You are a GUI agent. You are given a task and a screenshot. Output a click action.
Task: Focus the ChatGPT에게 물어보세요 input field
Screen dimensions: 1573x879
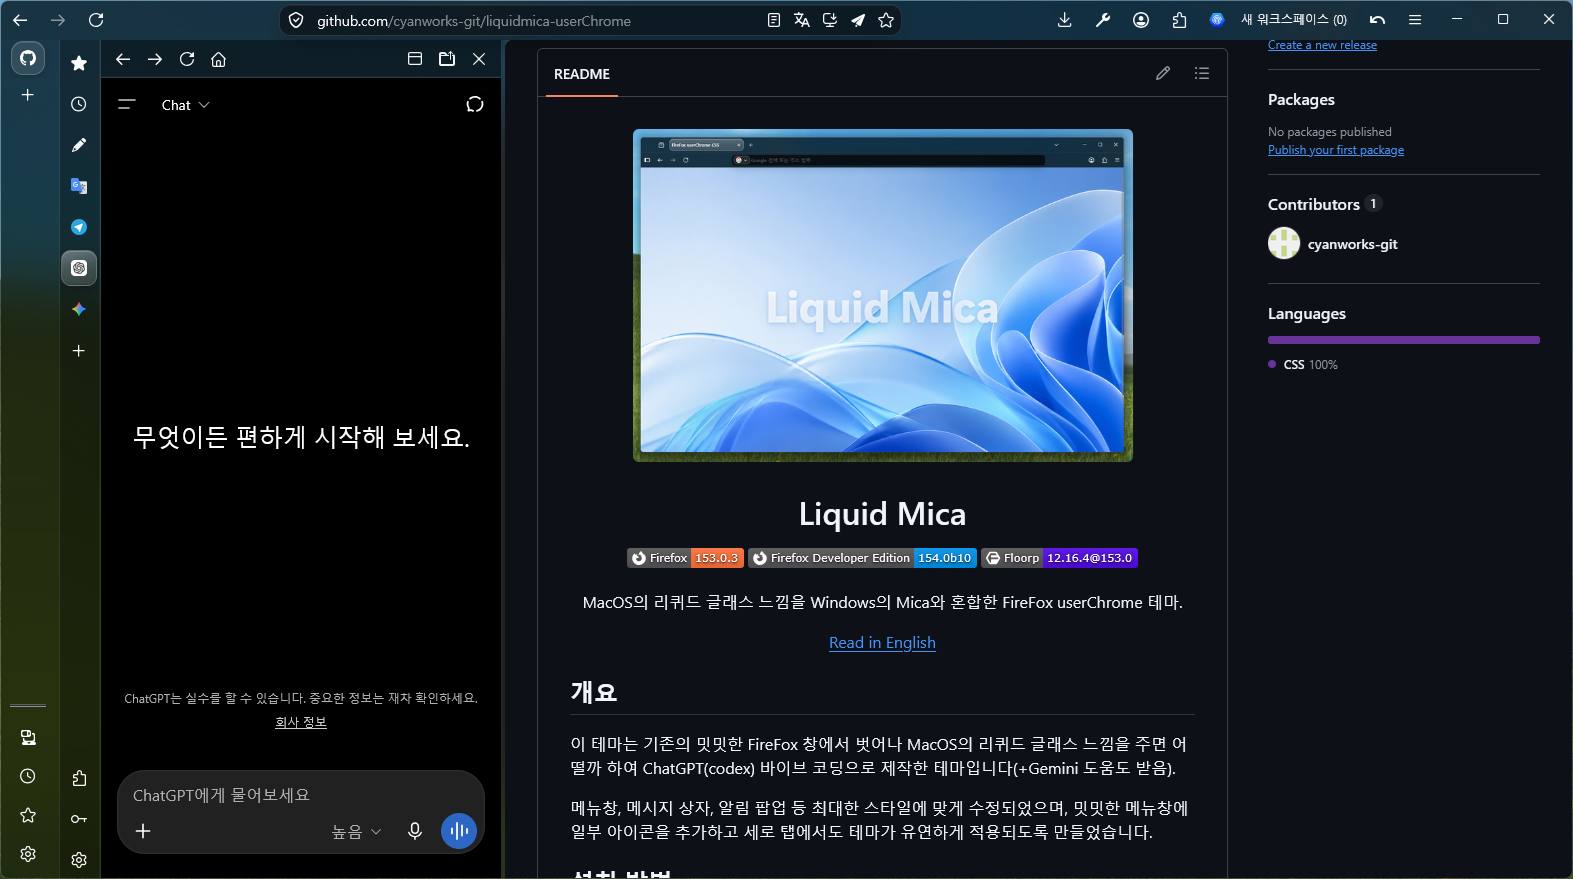point(300,795)
